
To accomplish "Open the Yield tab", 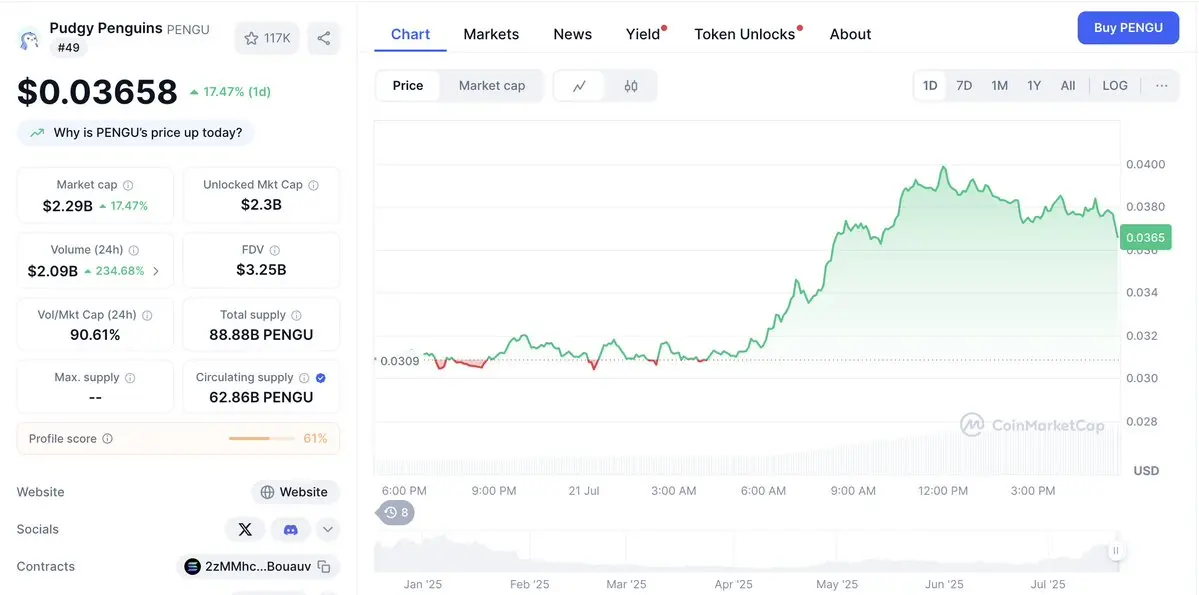I will pyautogui.click(x=643, y=34).
